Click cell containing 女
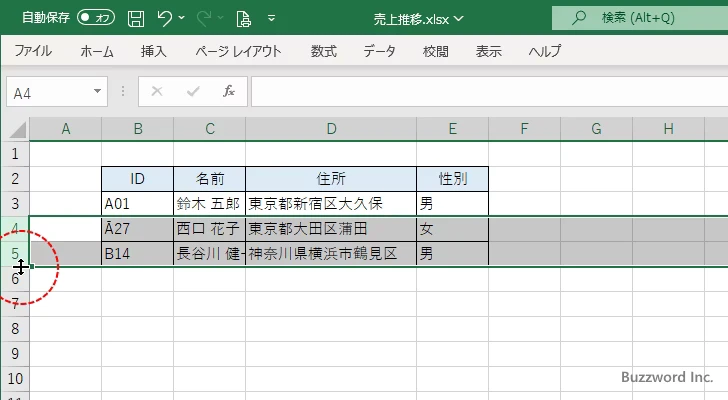 pyautogui.click(x=453, y=229)
